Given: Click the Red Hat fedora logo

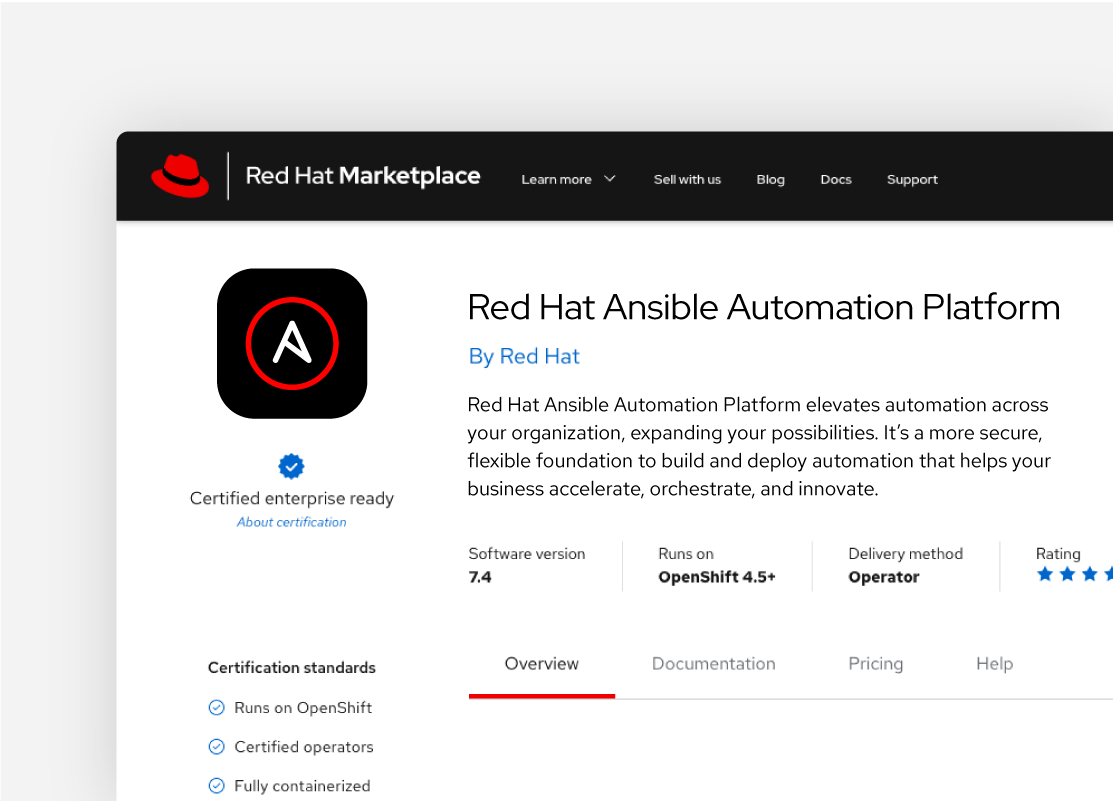Looking at the screenshot, I should pos(180,176).
